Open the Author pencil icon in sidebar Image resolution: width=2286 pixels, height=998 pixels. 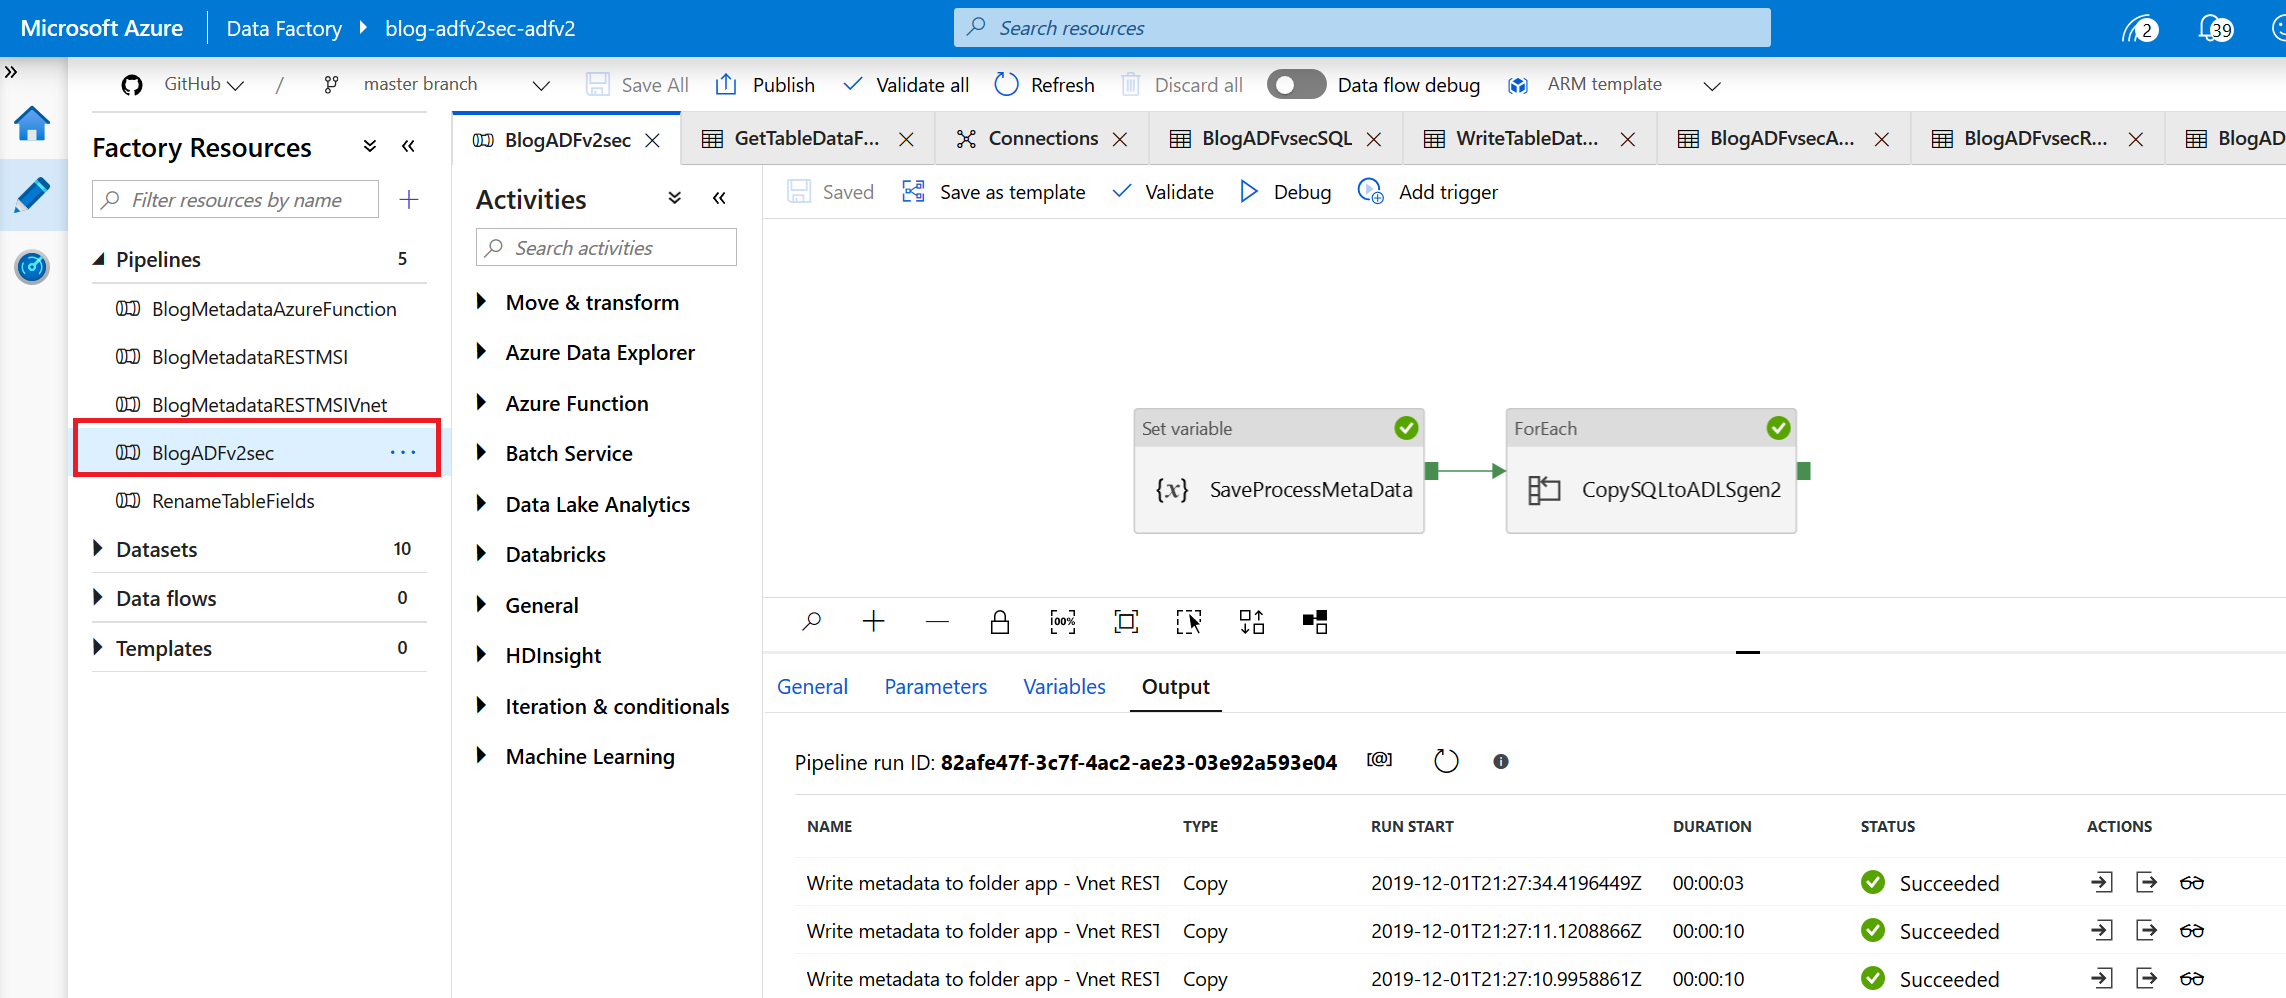[32, 195]
